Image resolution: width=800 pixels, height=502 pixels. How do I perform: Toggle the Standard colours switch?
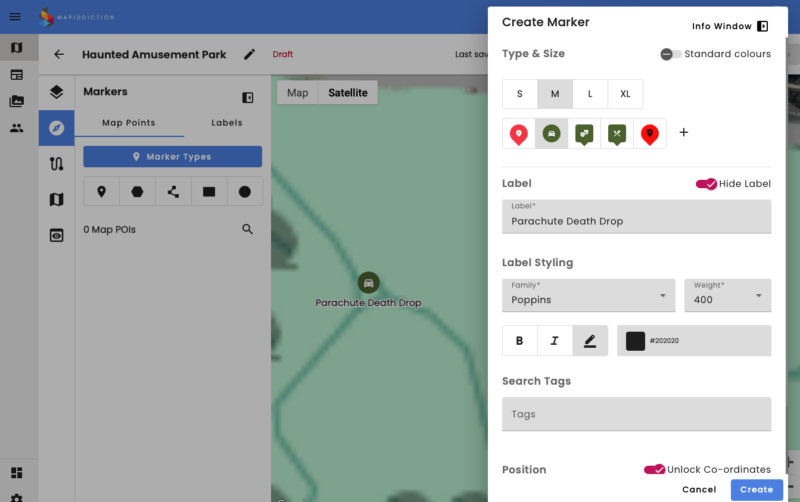(670, 54)
